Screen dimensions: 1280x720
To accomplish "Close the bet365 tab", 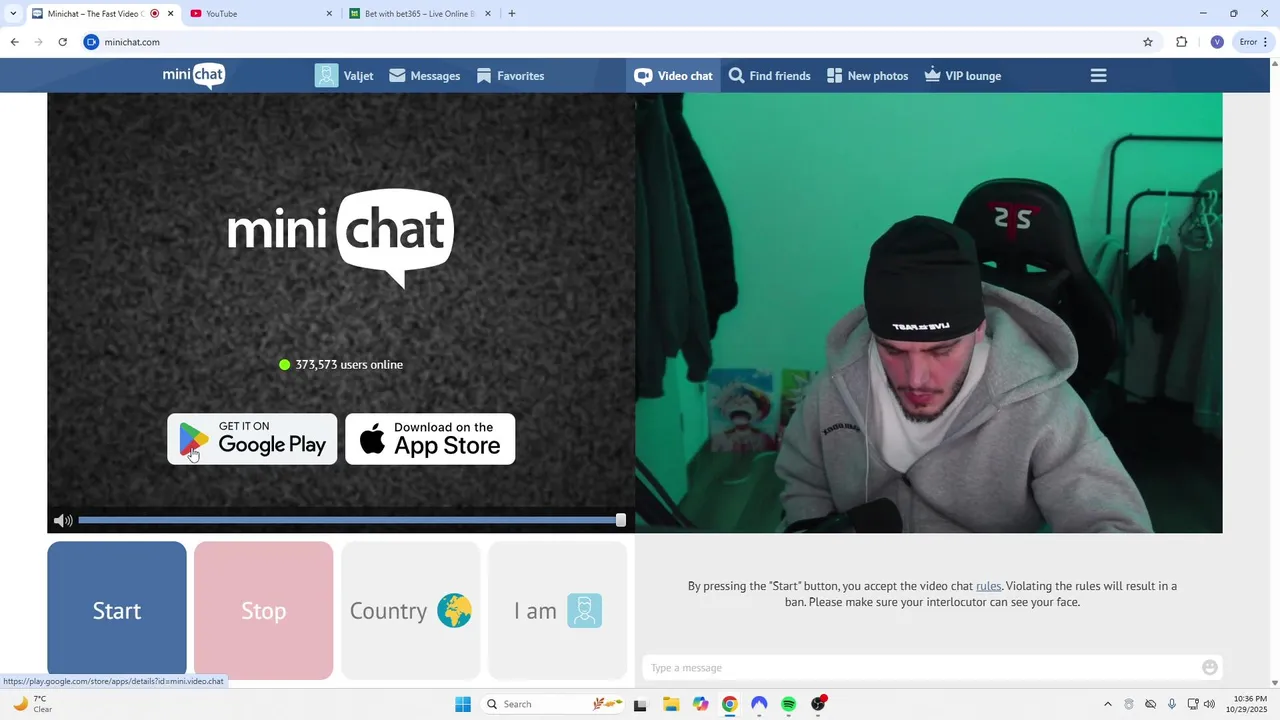I will 488,14.
